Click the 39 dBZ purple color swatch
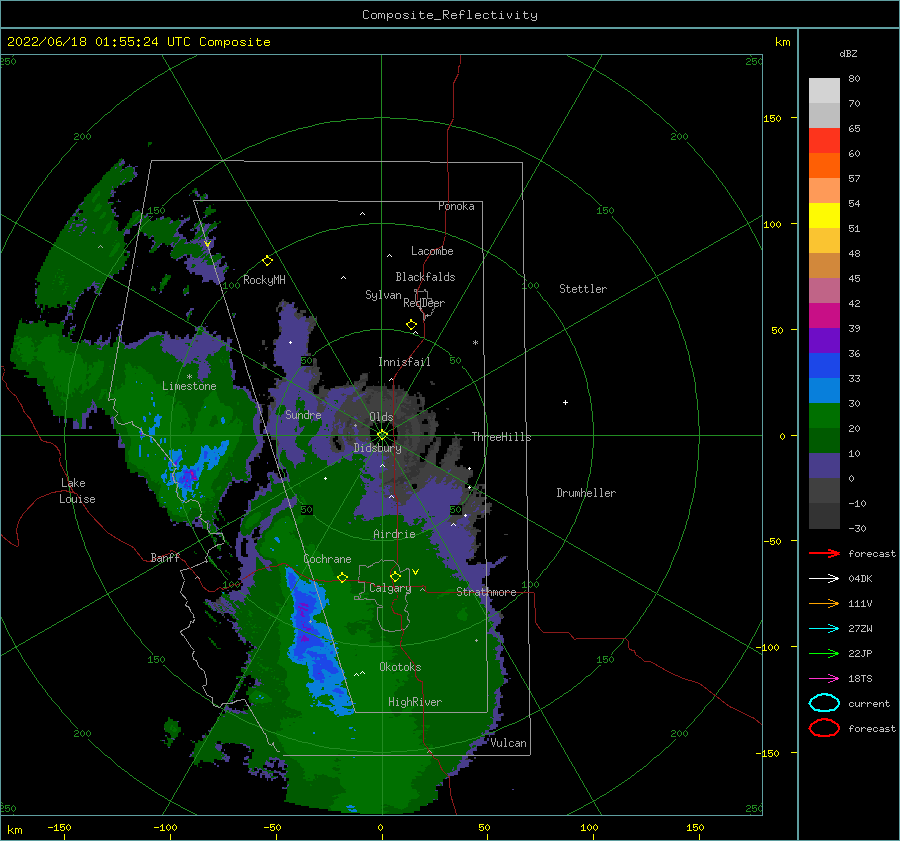Viewport: 900px width, 841px height. (824, 340)
